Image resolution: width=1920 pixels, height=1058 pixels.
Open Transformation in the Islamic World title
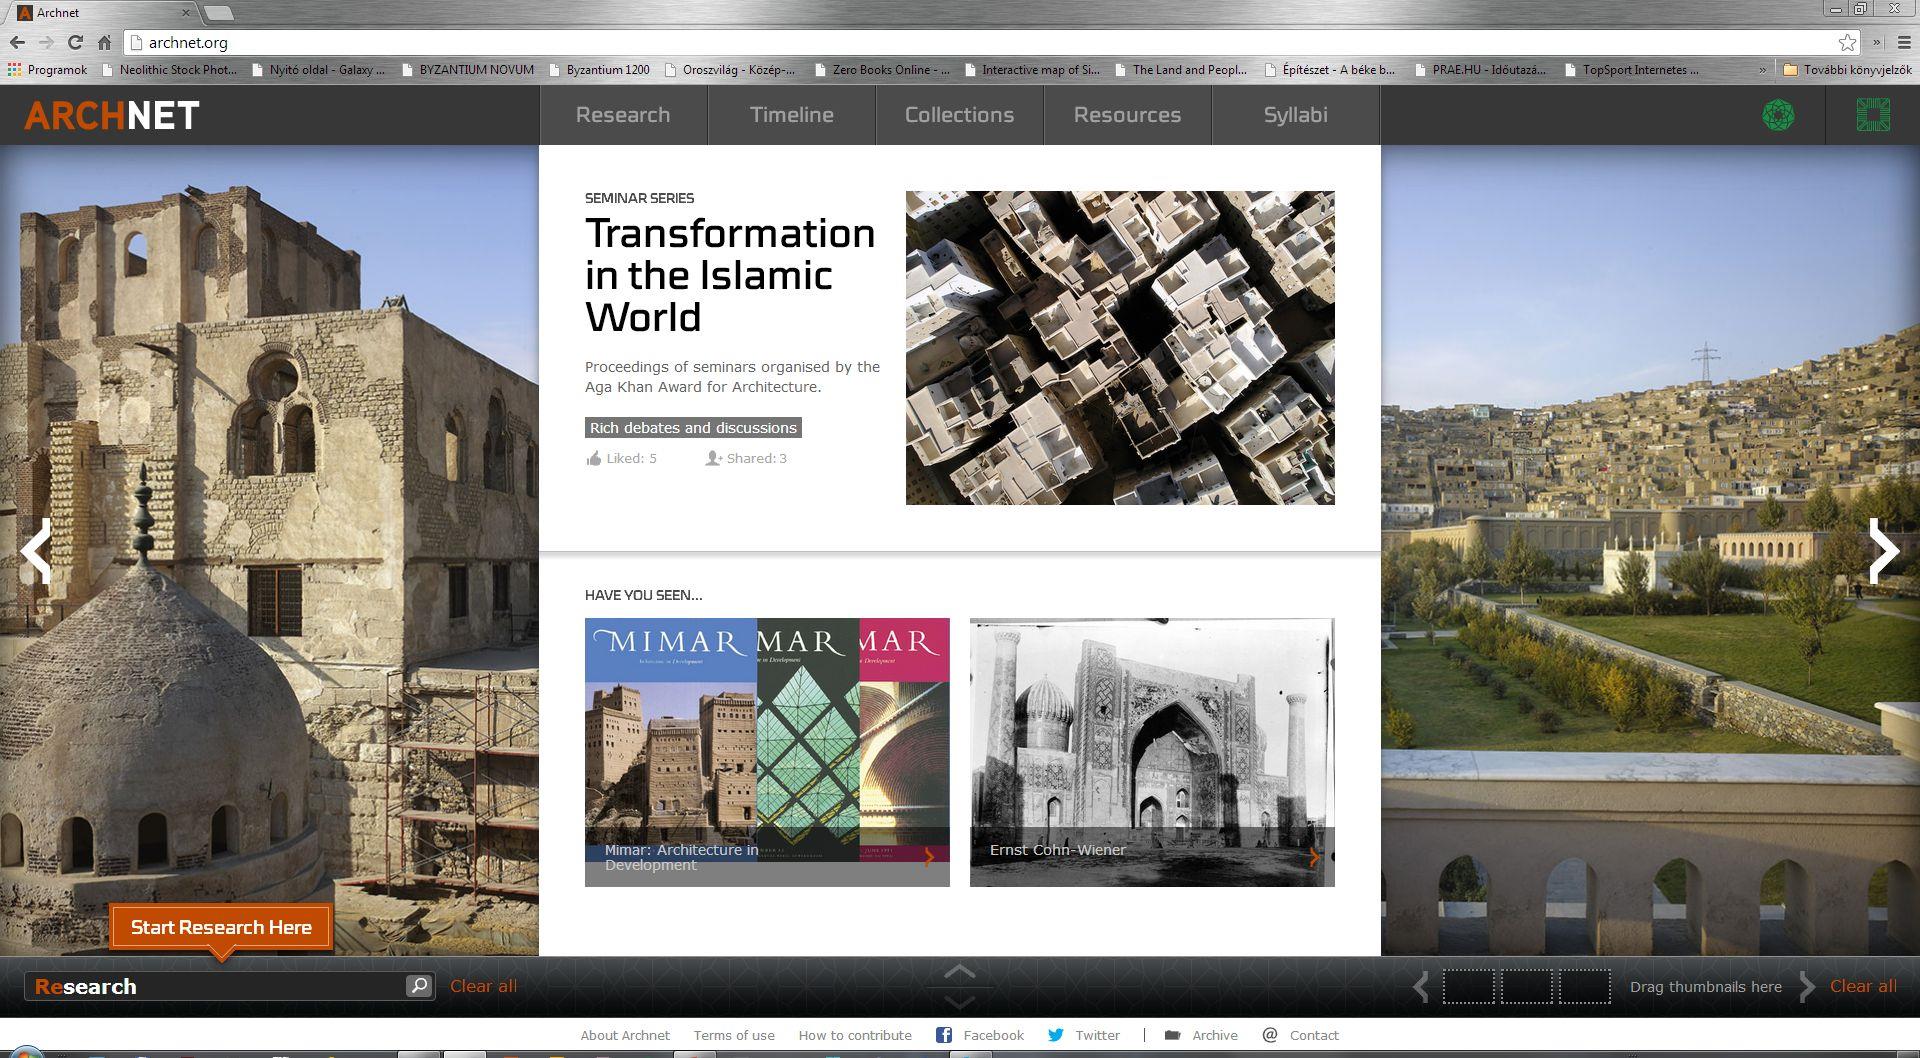(730, 275)
